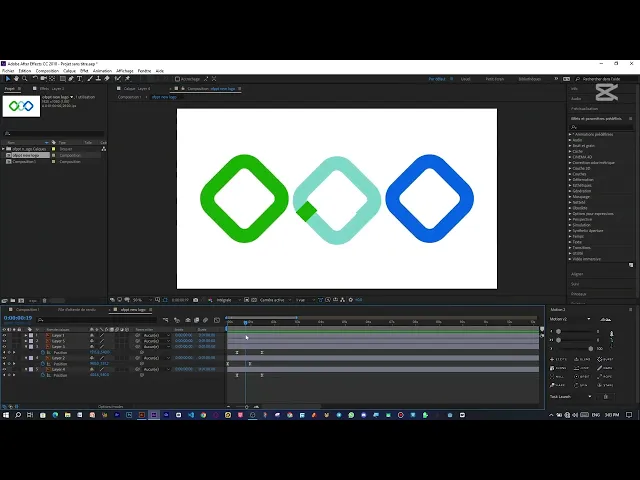This screenshot has width=640, height=480.
Task: Expand Layer 1 properties triangle
Action: pos(26,336)
